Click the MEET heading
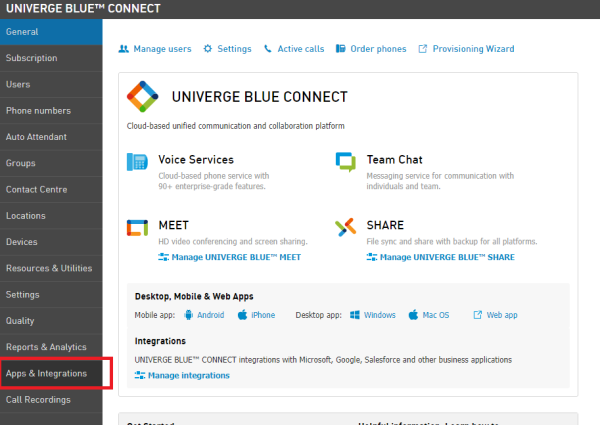The image size is (600, 425). pos(174,225)
